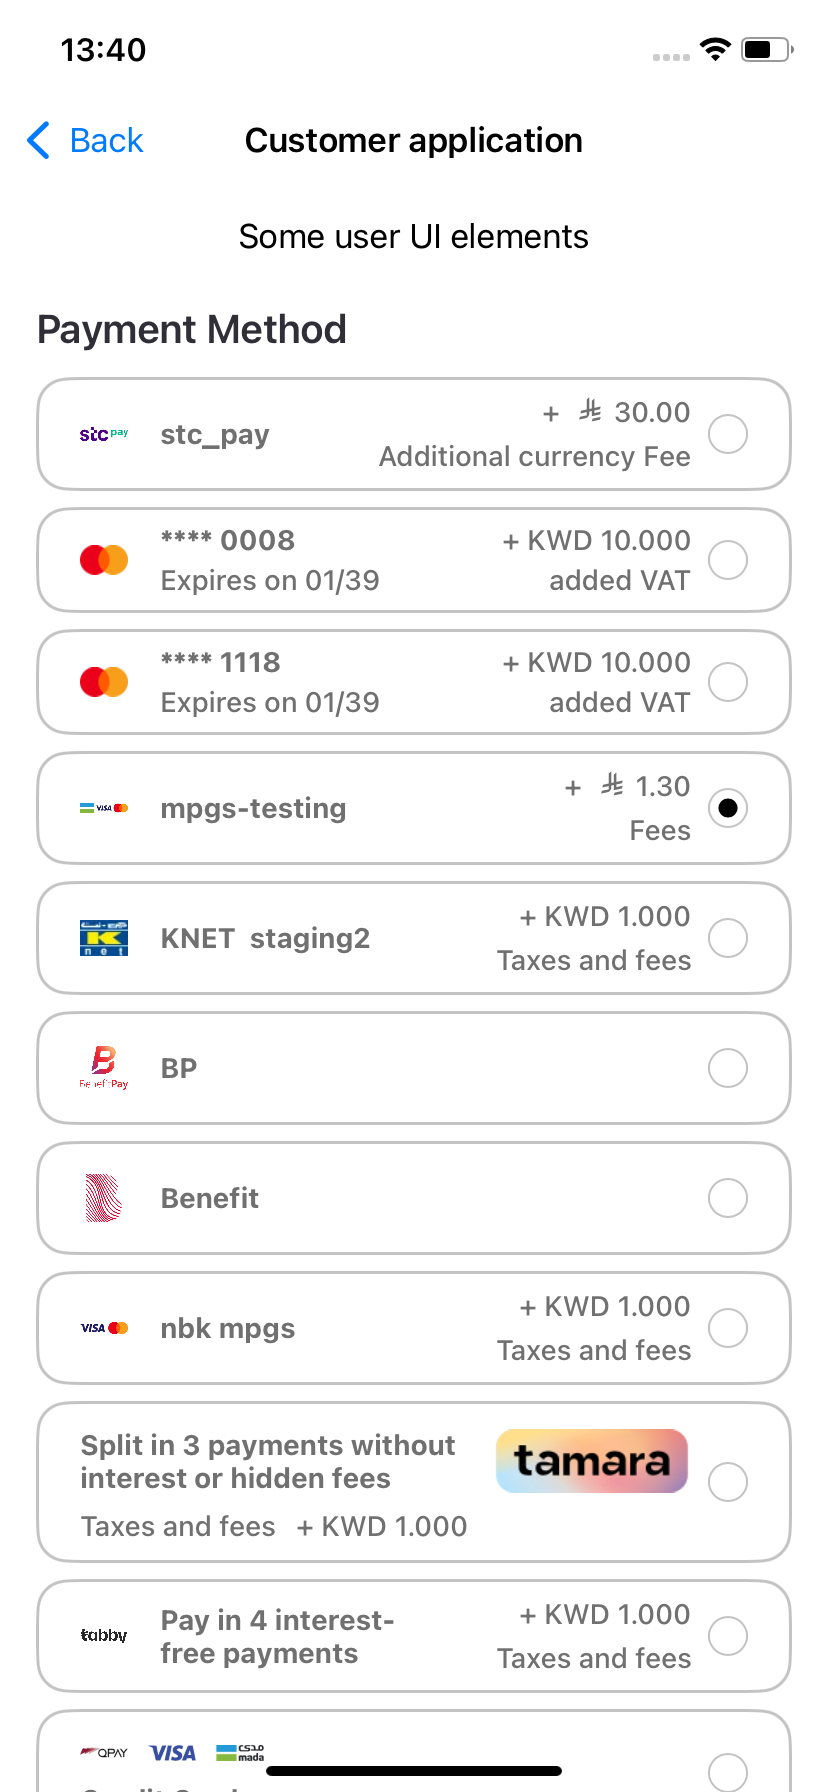Screen dimensions: 828x1792
Task: Choose the KNET staging2 radio button
Action: pos(728,938)
